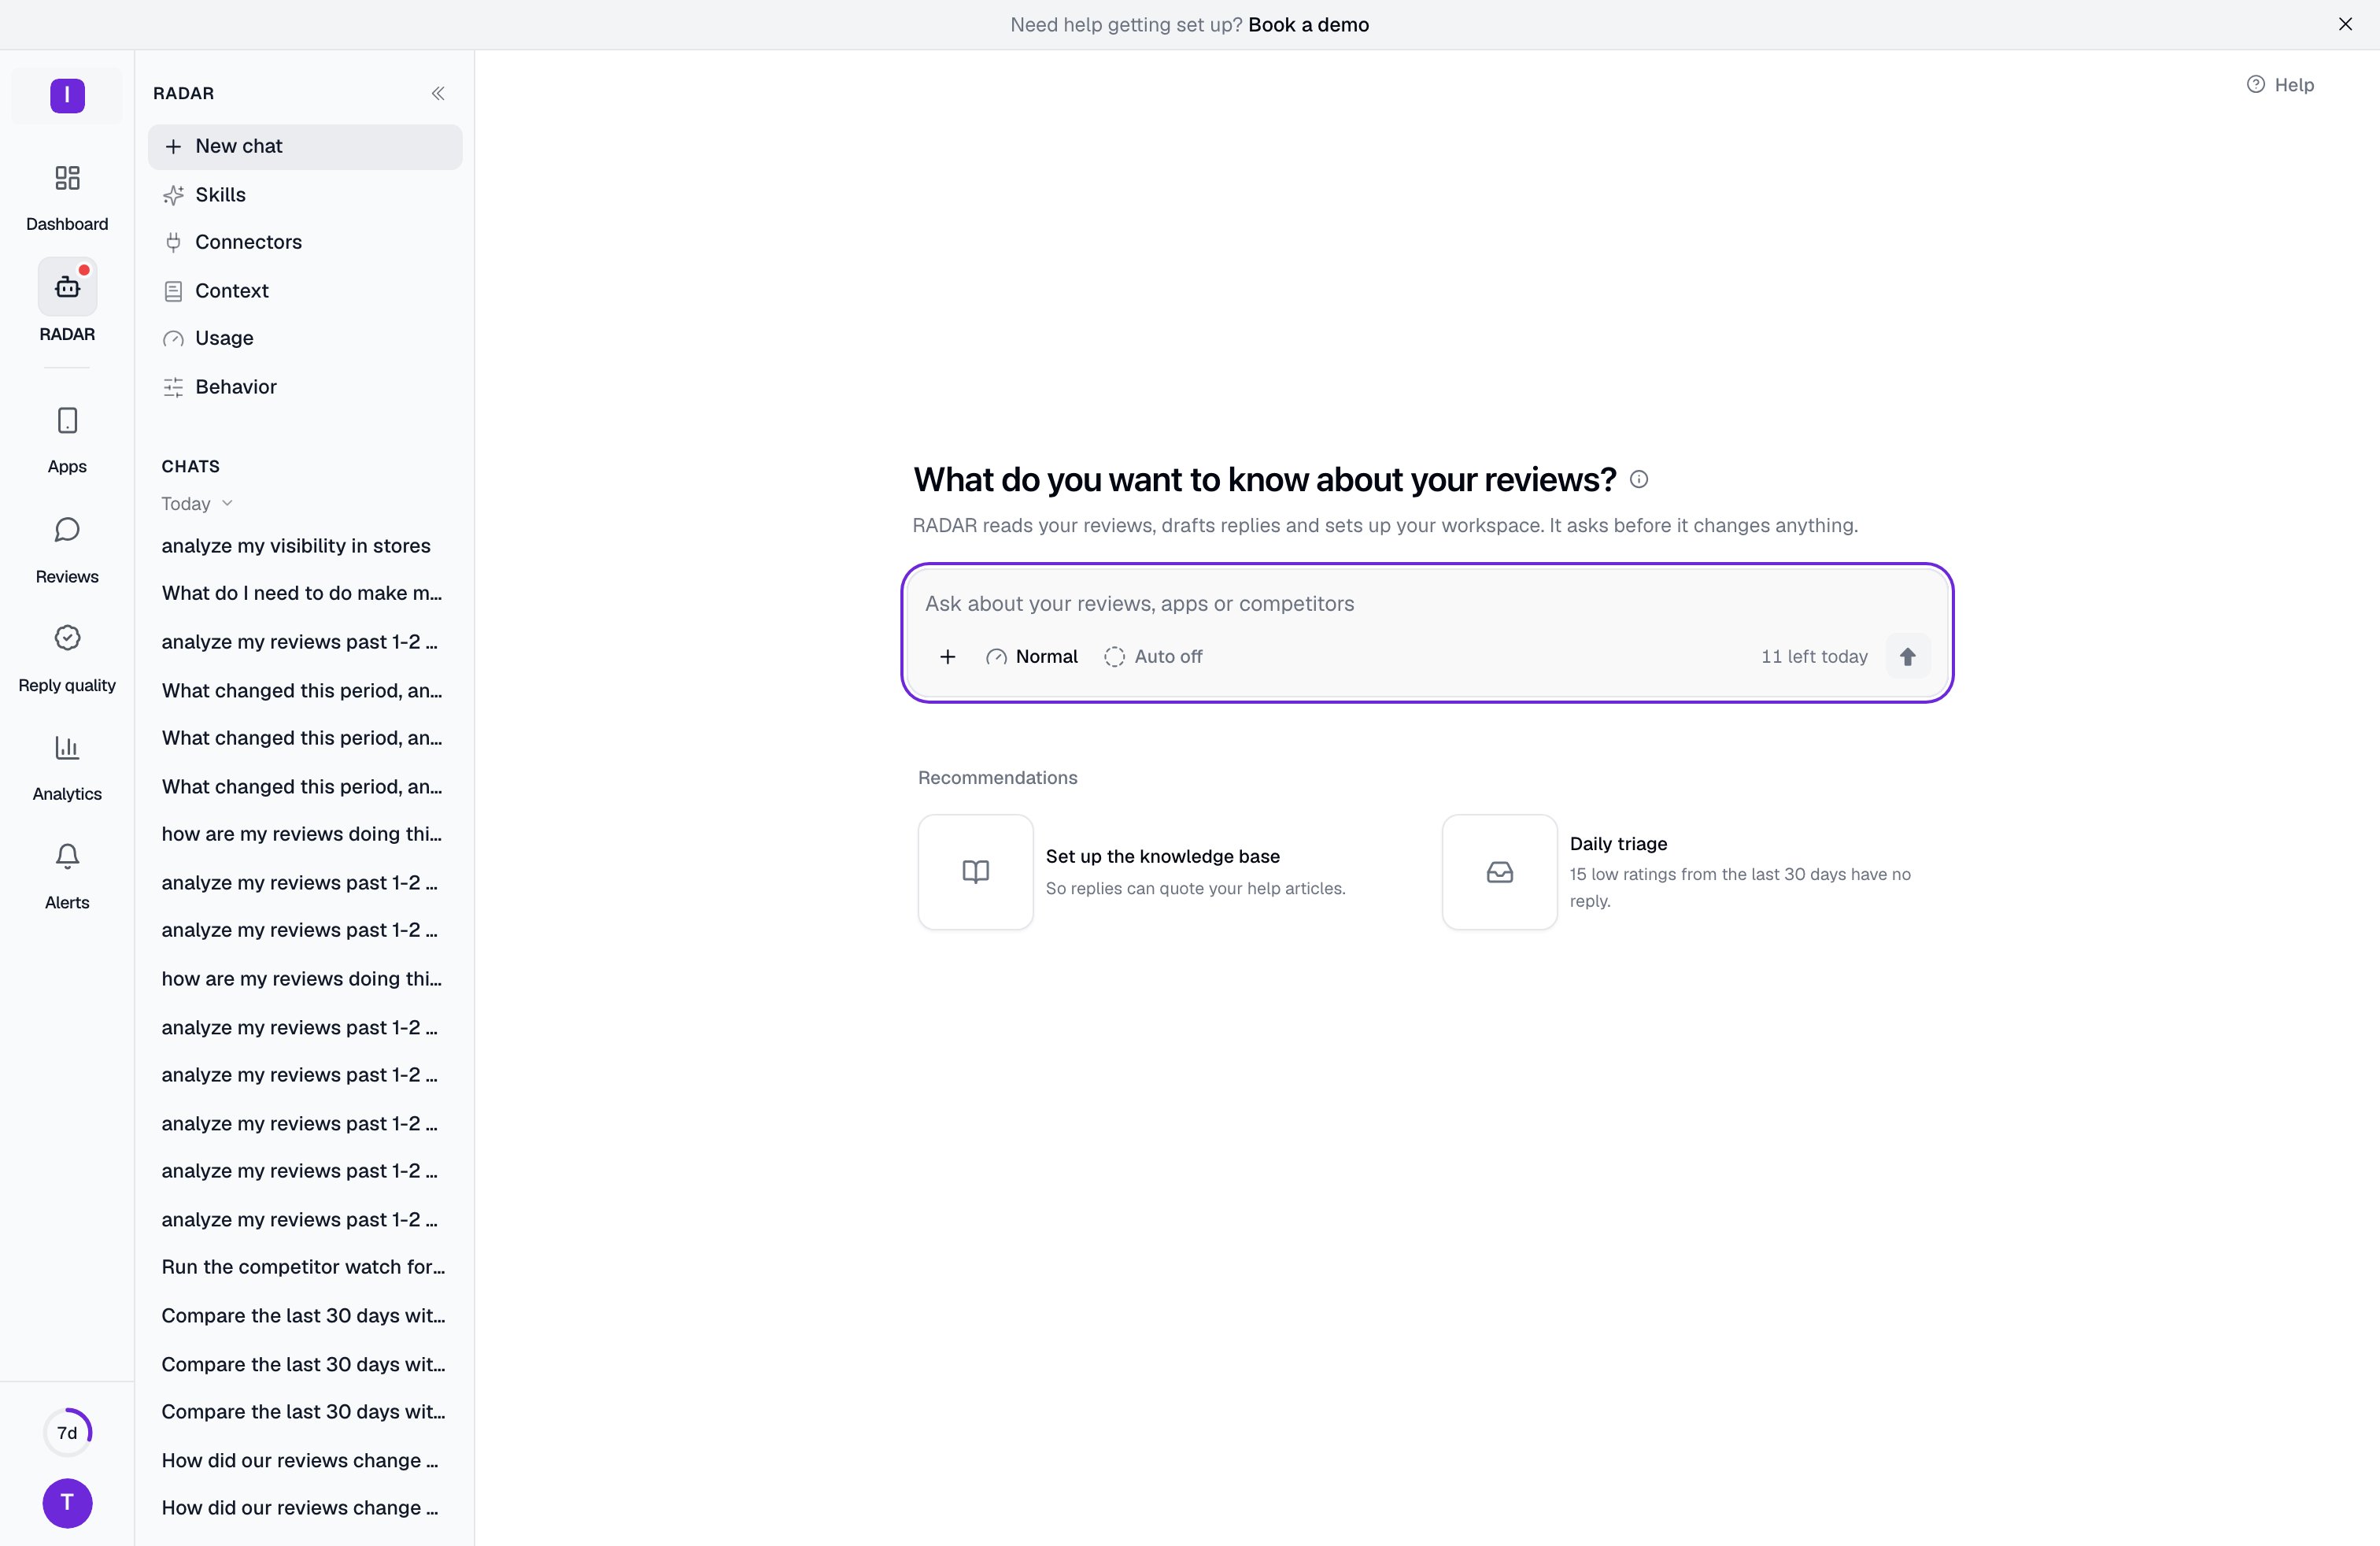Click the purple workspace 'I' logo
The height and width of the screenshot is (1546, 2380).
(x=67, y=96)
